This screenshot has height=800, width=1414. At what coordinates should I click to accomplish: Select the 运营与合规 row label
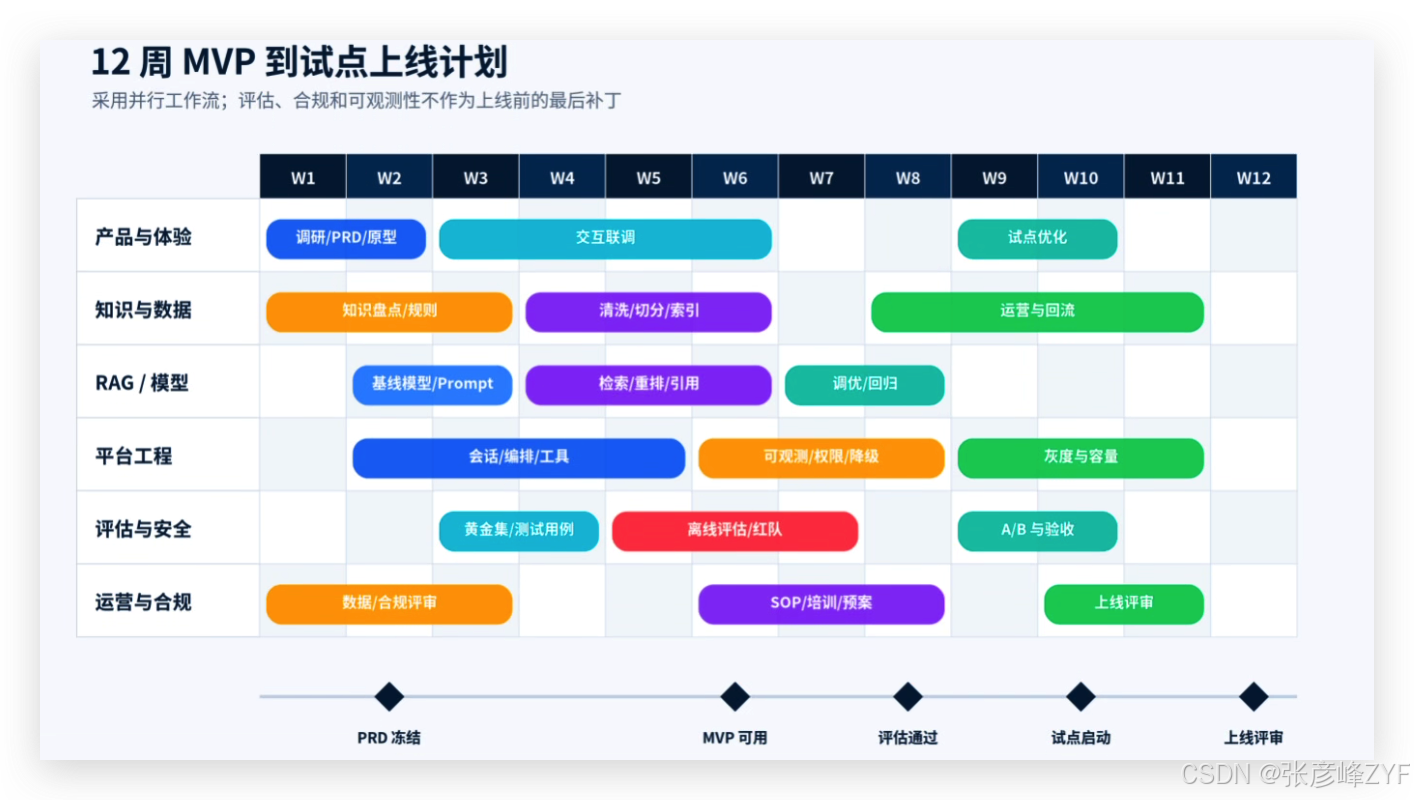(143, 602)
